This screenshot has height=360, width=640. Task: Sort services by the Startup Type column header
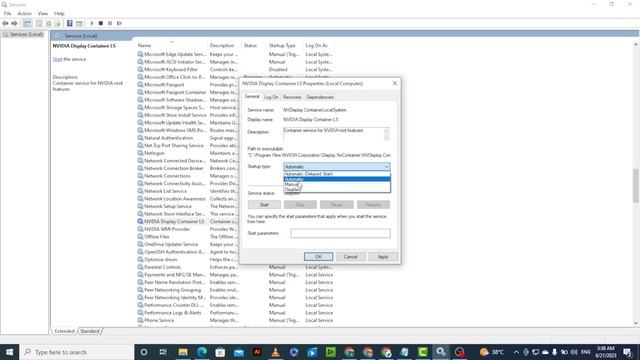(x=282, y=45)
